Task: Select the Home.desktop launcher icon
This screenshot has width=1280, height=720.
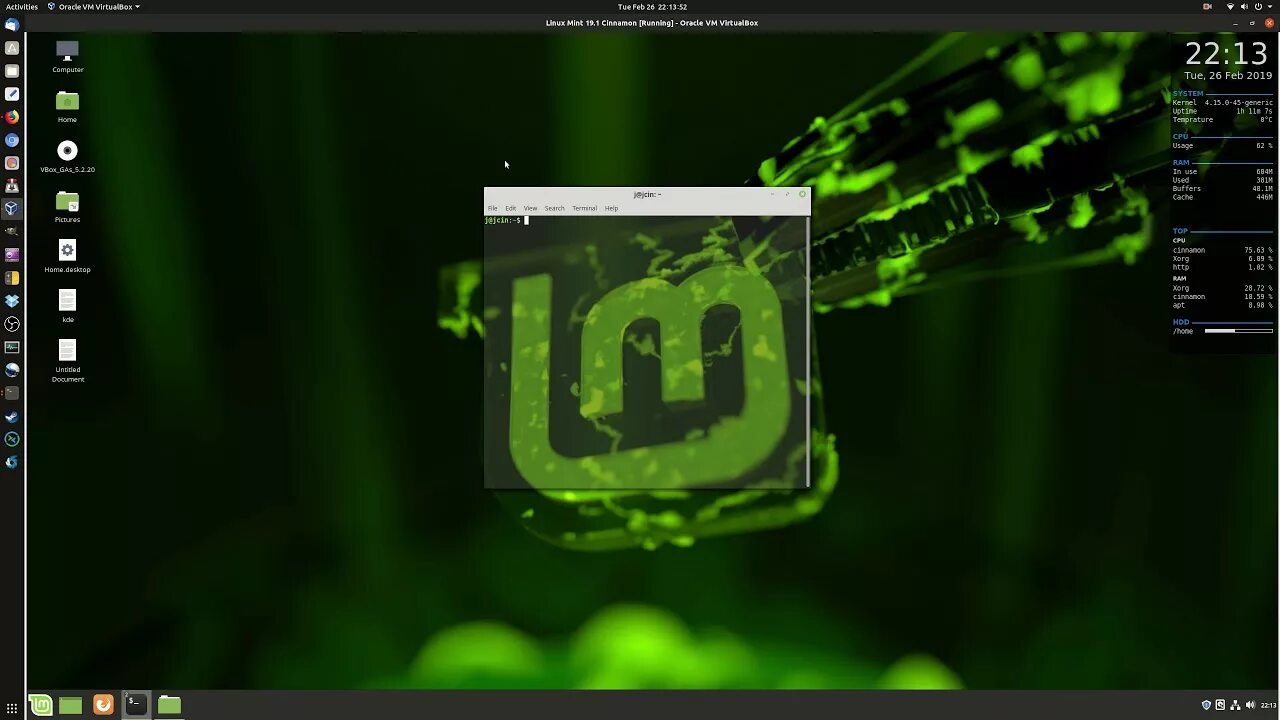Action: pos(67,257)
